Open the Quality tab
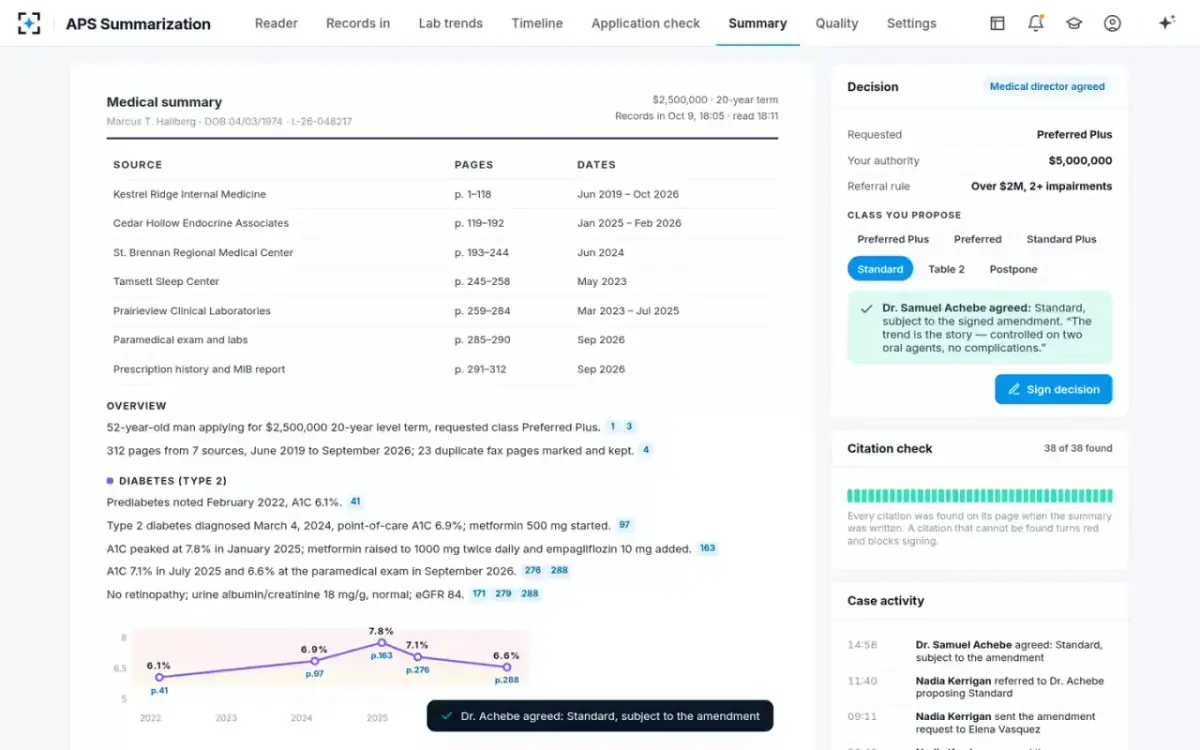 click(x=837, y=23)
